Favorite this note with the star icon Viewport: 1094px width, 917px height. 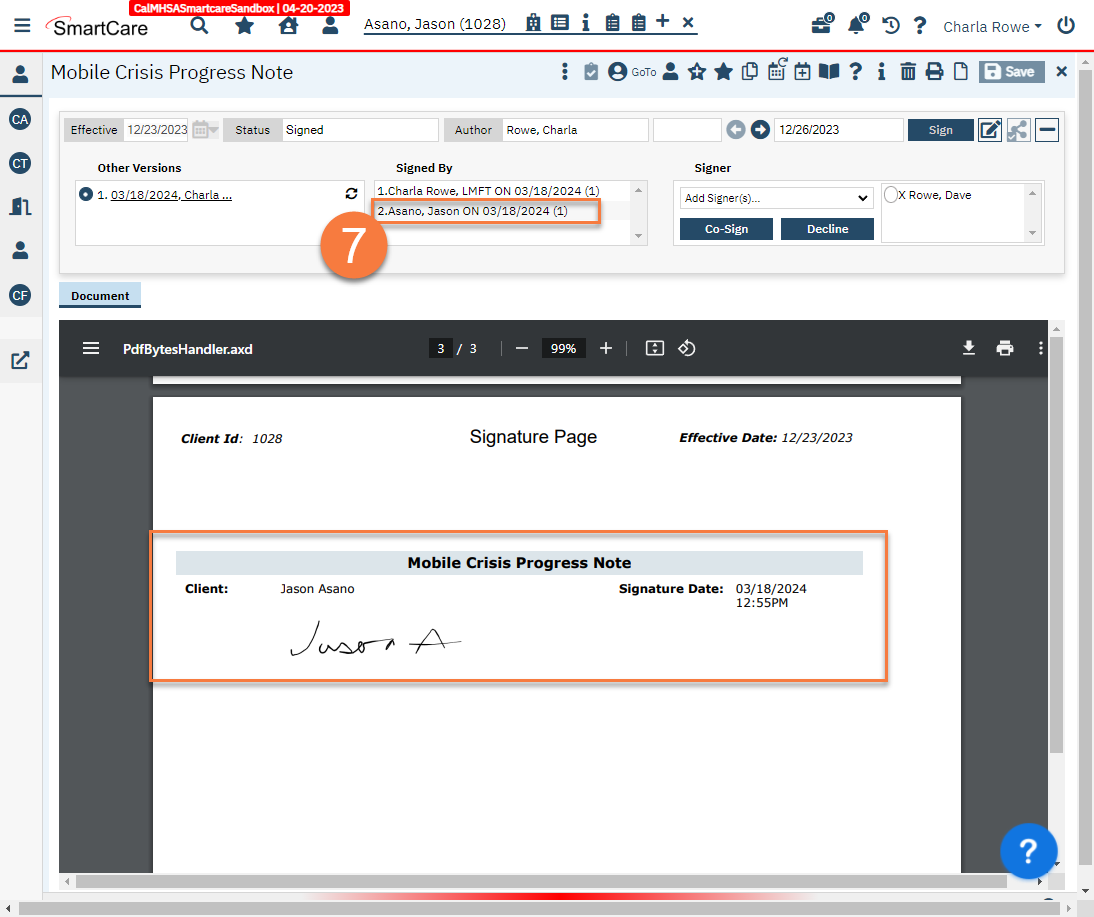click(x=723, y=71)
